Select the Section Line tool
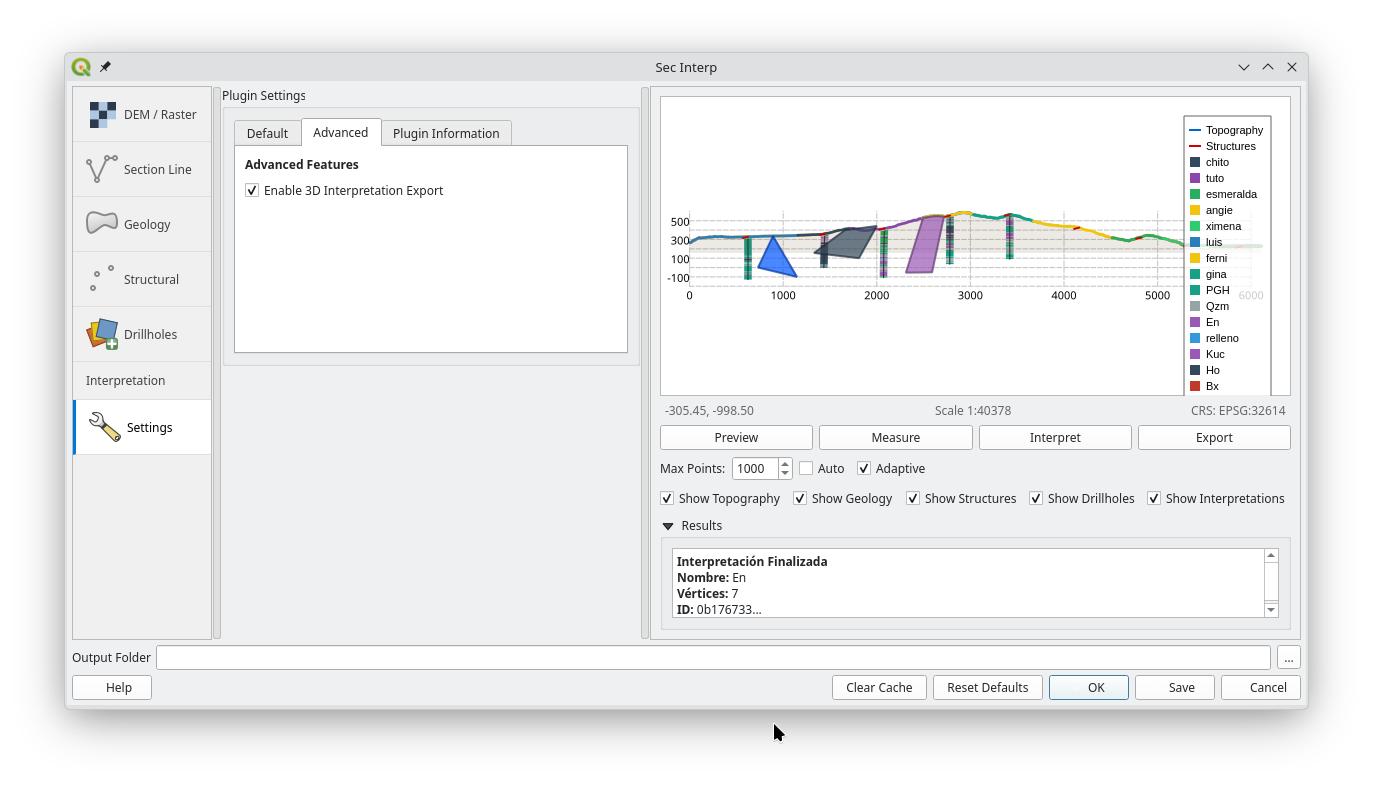1373x786 pixels. [x=142, y=168]
